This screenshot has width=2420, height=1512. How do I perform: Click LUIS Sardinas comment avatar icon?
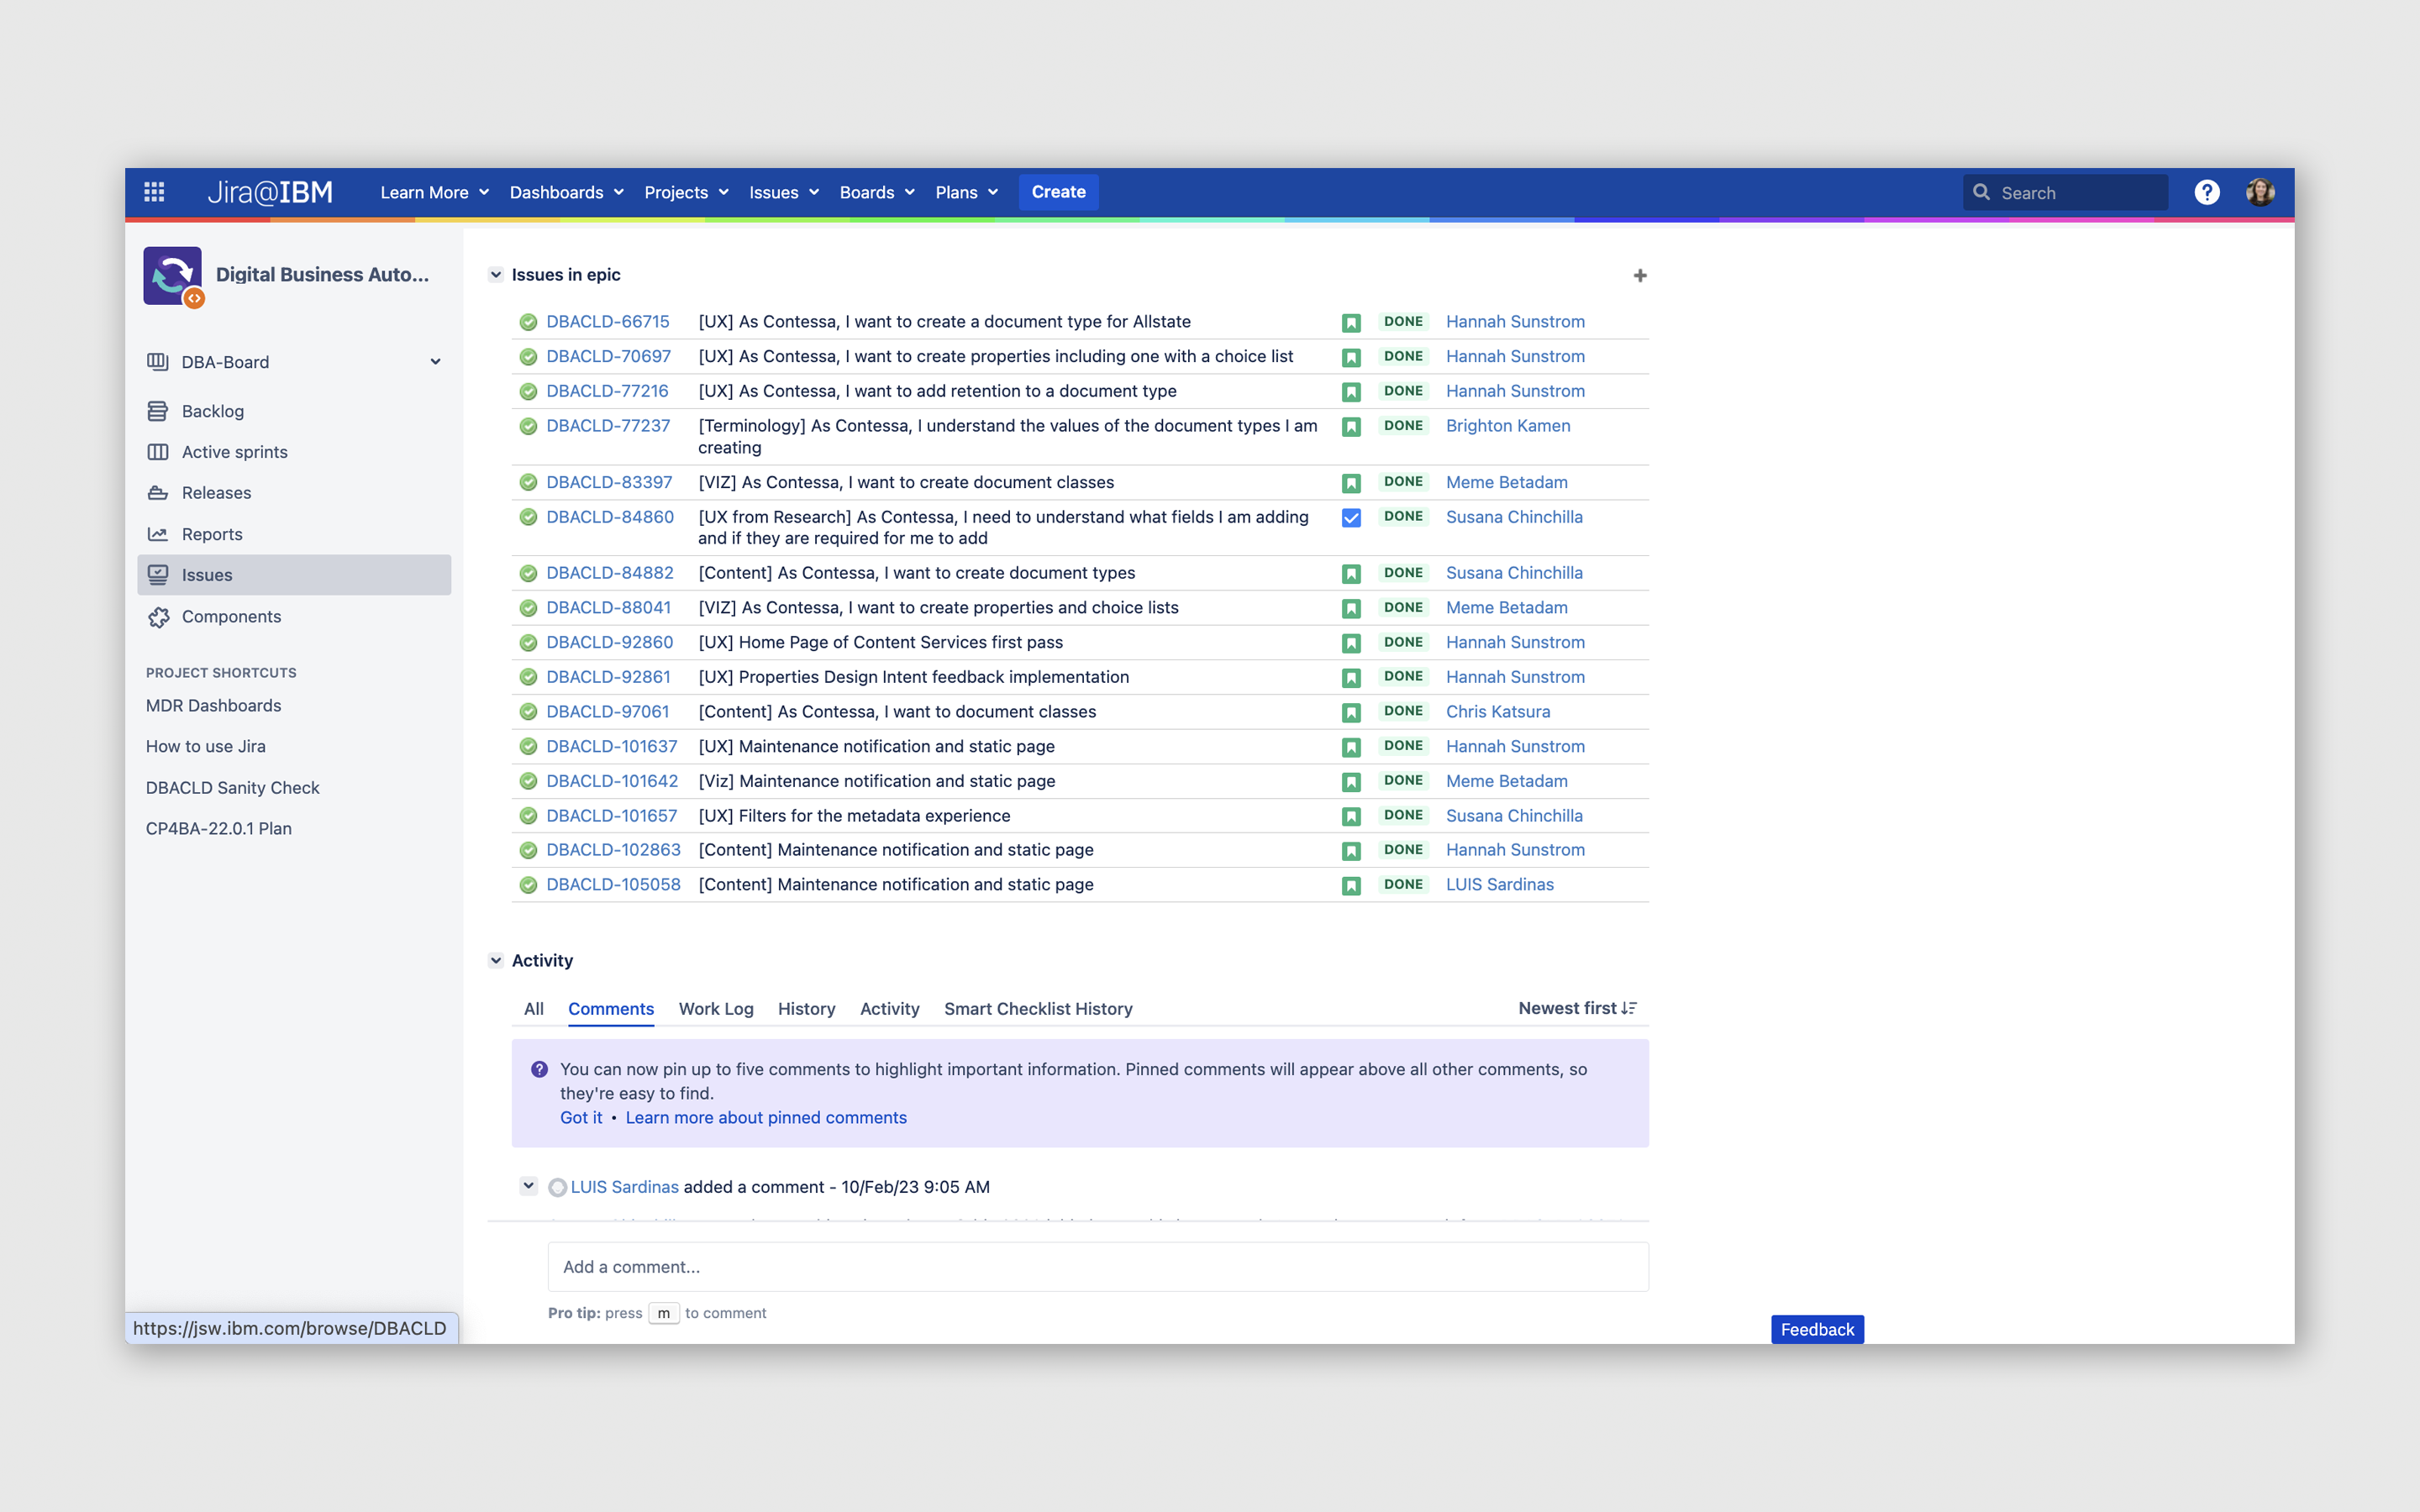click(x=558, y=1187)
